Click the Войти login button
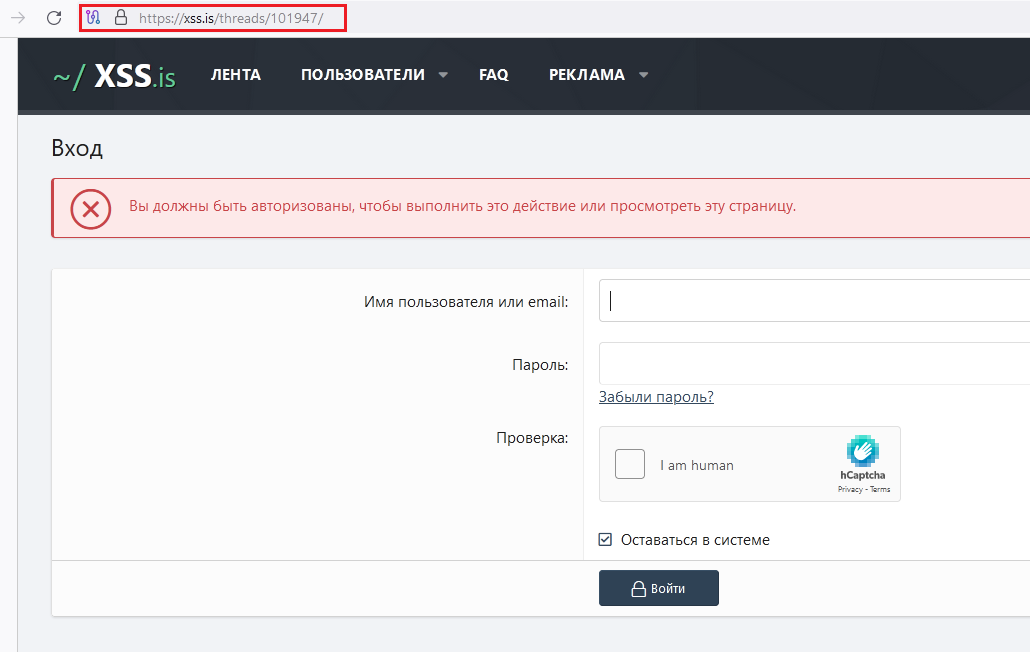Screen dimensions: 1030x652 tap(659, 588)
